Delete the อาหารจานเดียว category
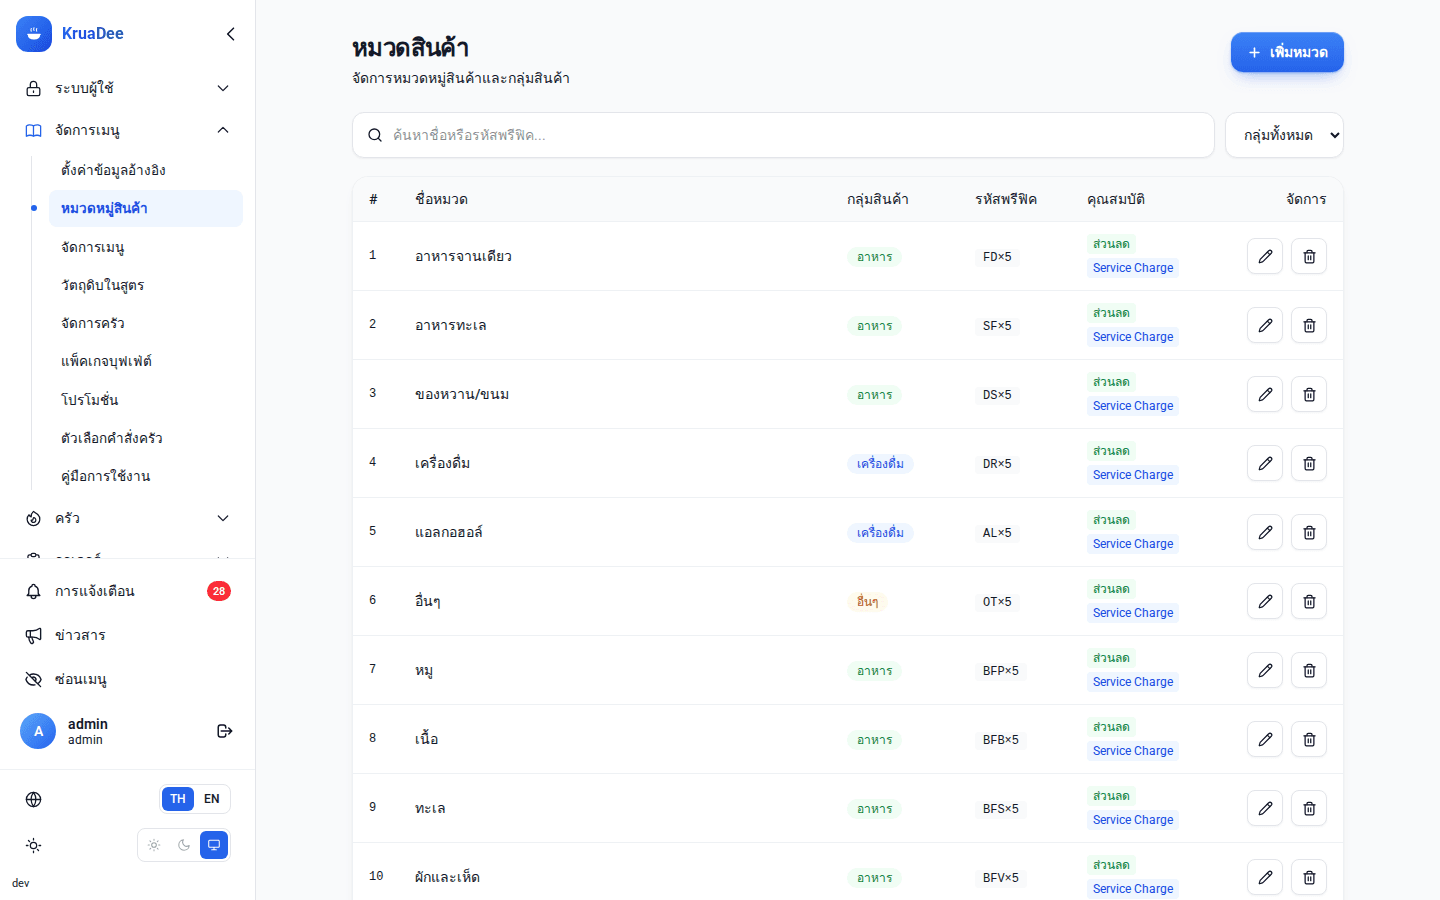Viewport: 1440px width, 900px height. pos(1309,257)
